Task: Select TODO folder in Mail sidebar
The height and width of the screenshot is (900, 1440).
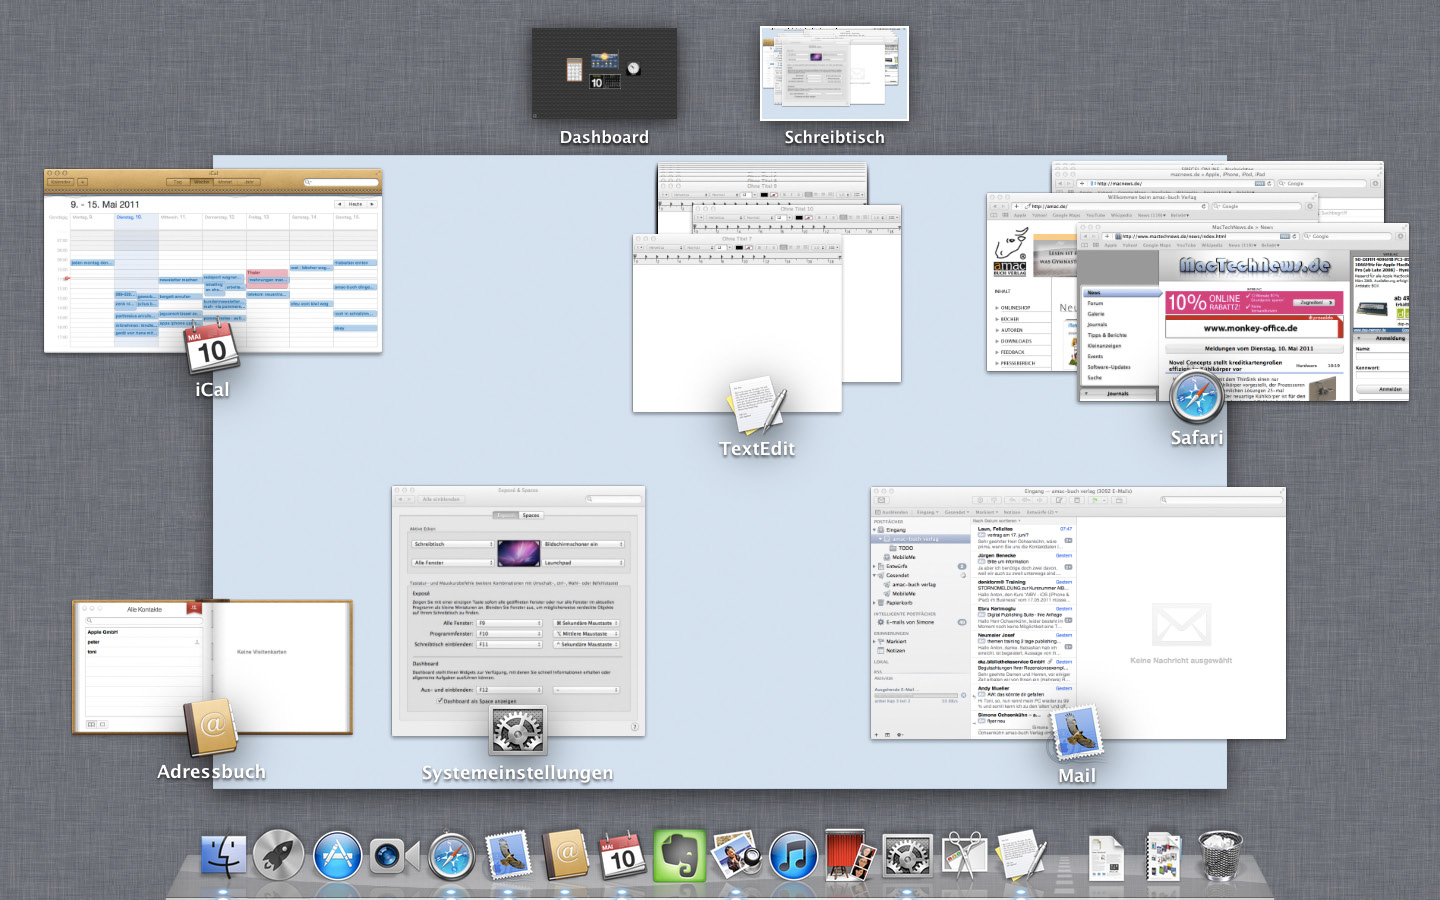Action: (905, 548)
